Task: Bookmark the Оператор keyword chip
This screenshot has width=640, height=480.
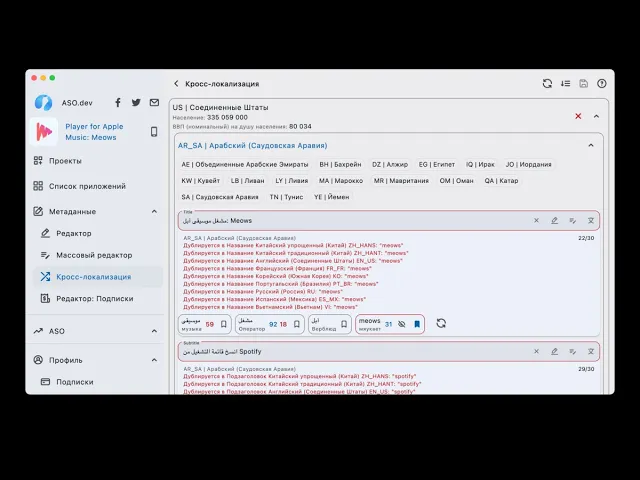Action: click(297, 324)
